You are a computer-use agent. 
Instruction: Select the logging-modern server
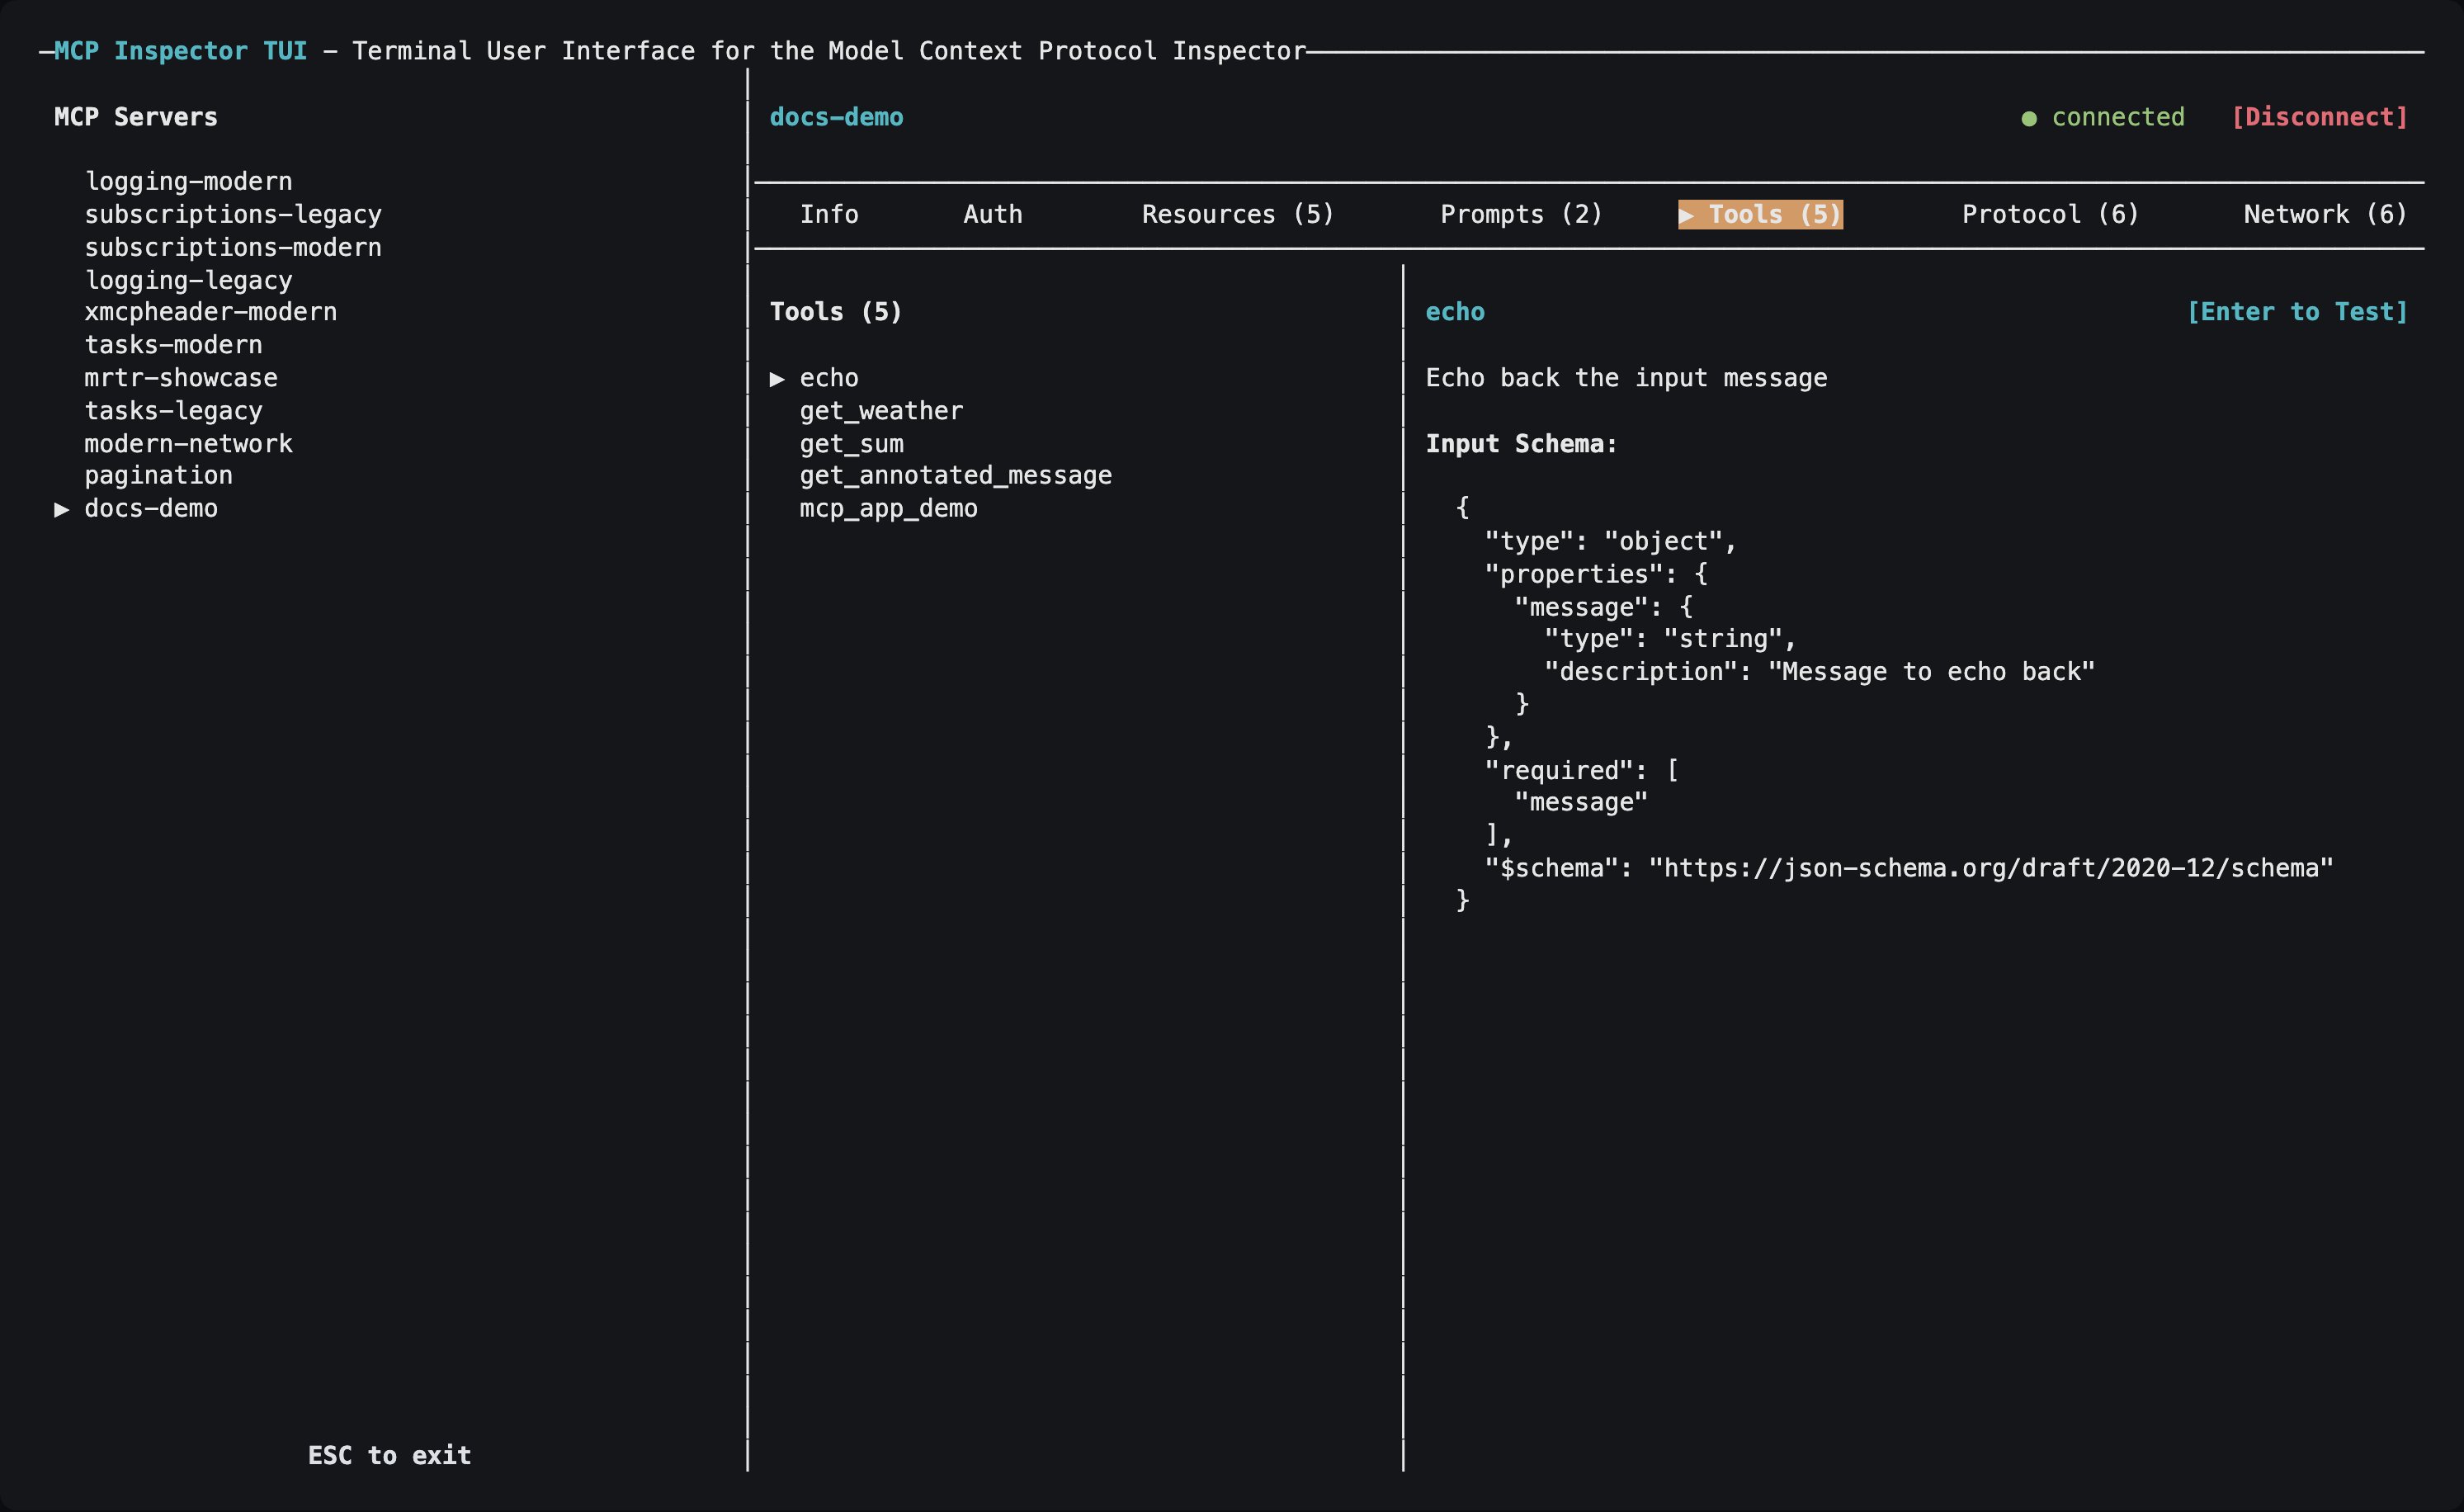(188, 181)
